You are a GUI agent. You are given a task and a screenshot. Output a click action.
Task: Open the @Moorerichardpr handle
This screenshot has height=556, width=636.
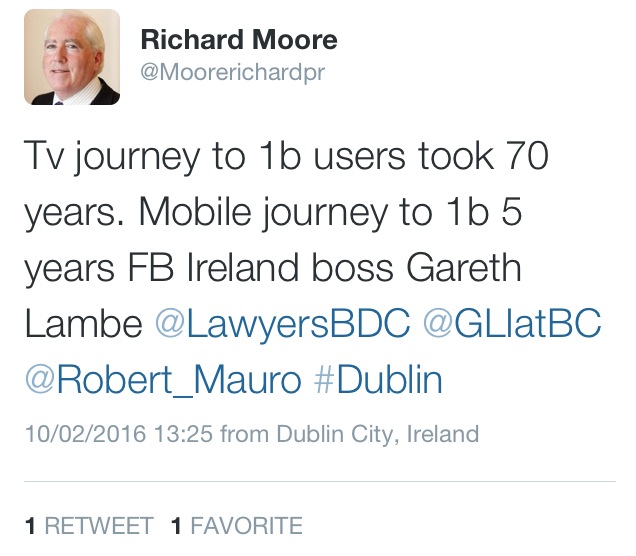[232, 74]
